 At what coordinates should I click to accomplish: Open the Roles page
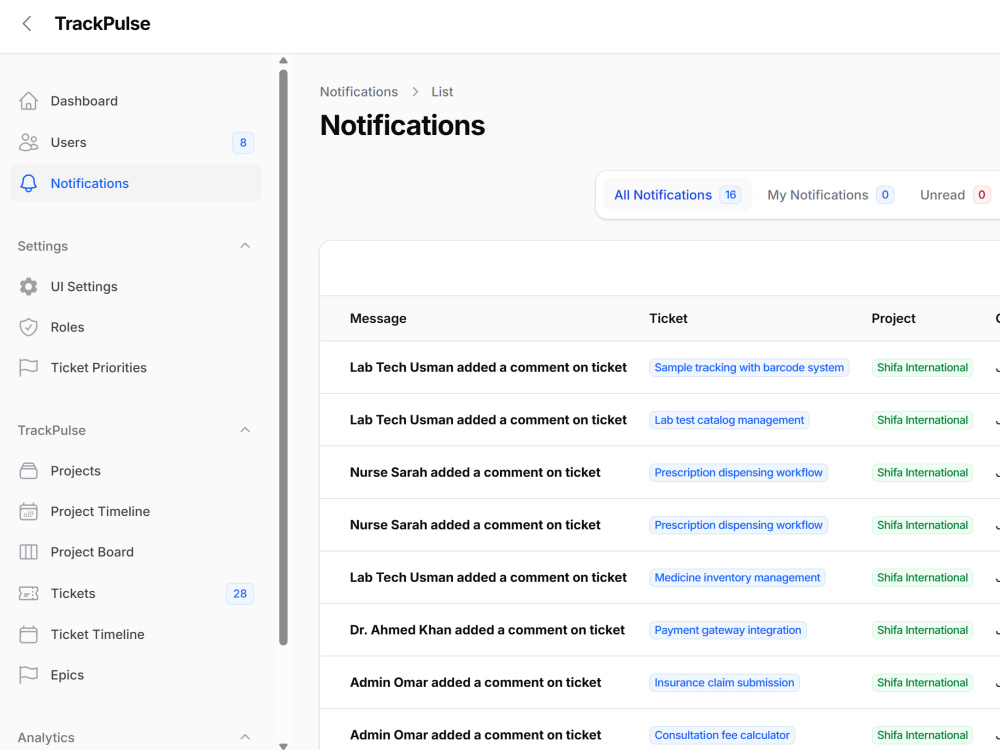pyautogui.click(x=136, y=327)
